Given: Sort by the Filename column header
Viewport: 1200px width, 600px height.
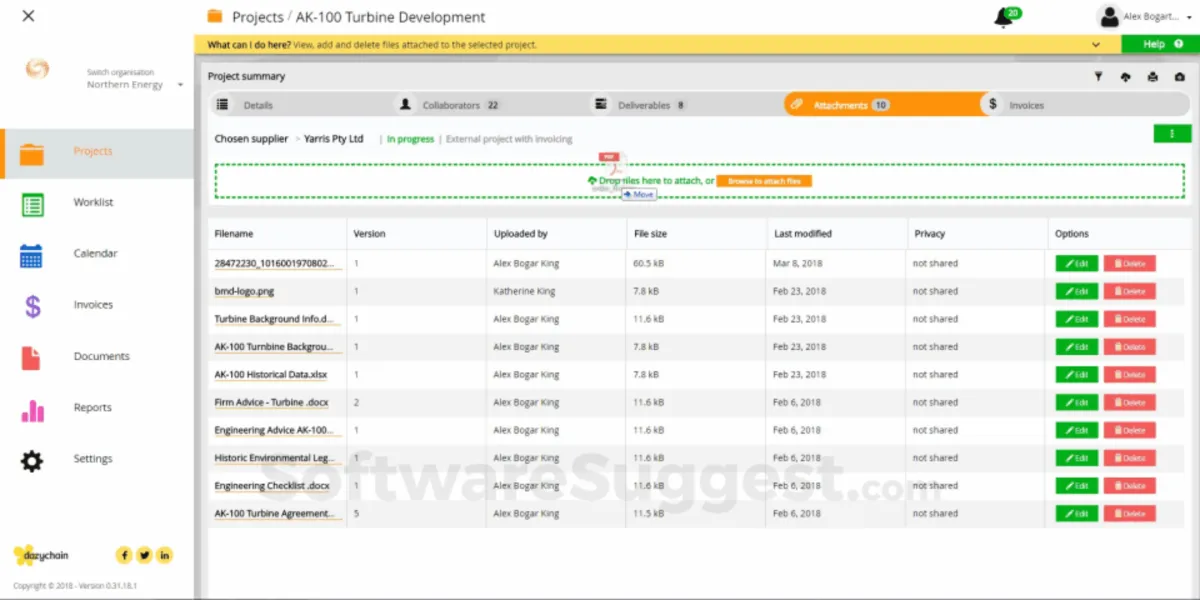Looking at the screenshot, I should 234,234.
